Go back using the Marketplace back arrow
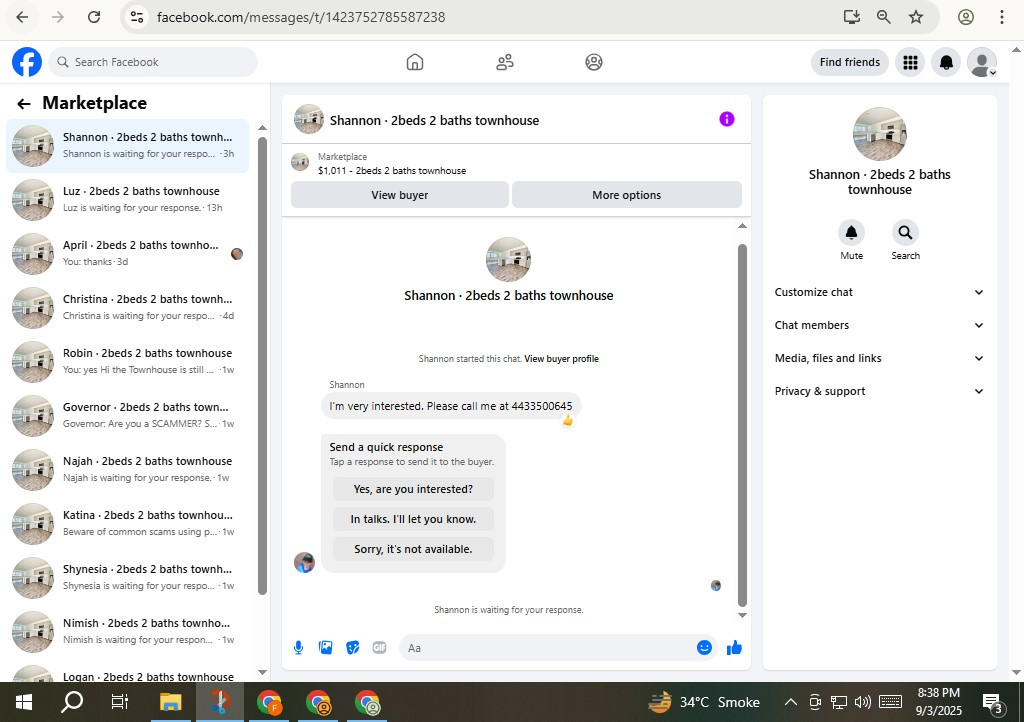 [x=24, y=104]
